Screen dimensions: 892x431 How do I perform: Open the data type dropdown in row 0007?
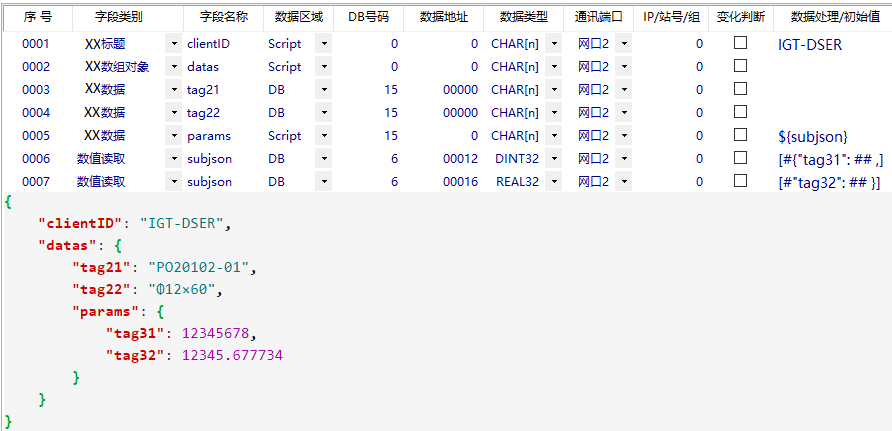coord(553,182)
